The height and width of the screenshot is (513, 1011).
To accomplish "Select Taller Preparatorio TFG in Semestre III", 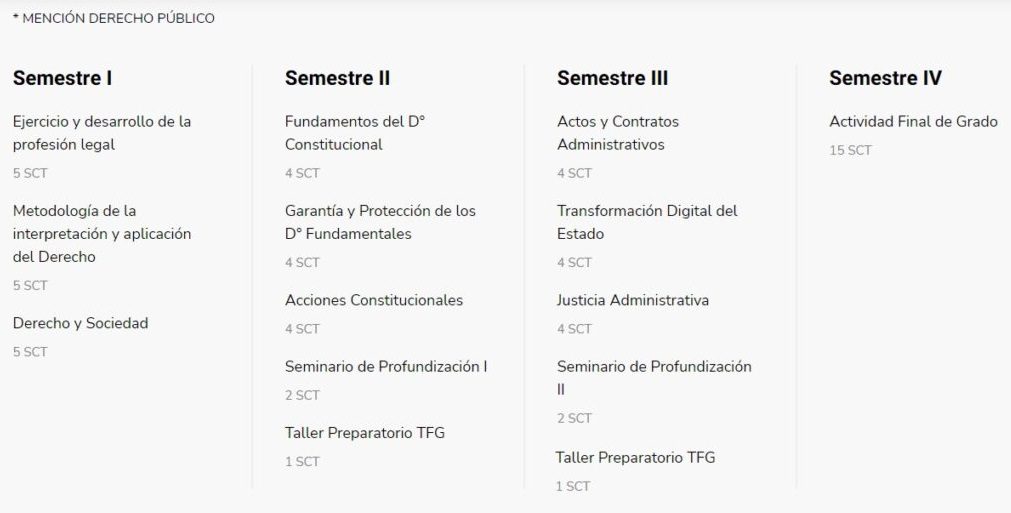I will pos(636,458).
